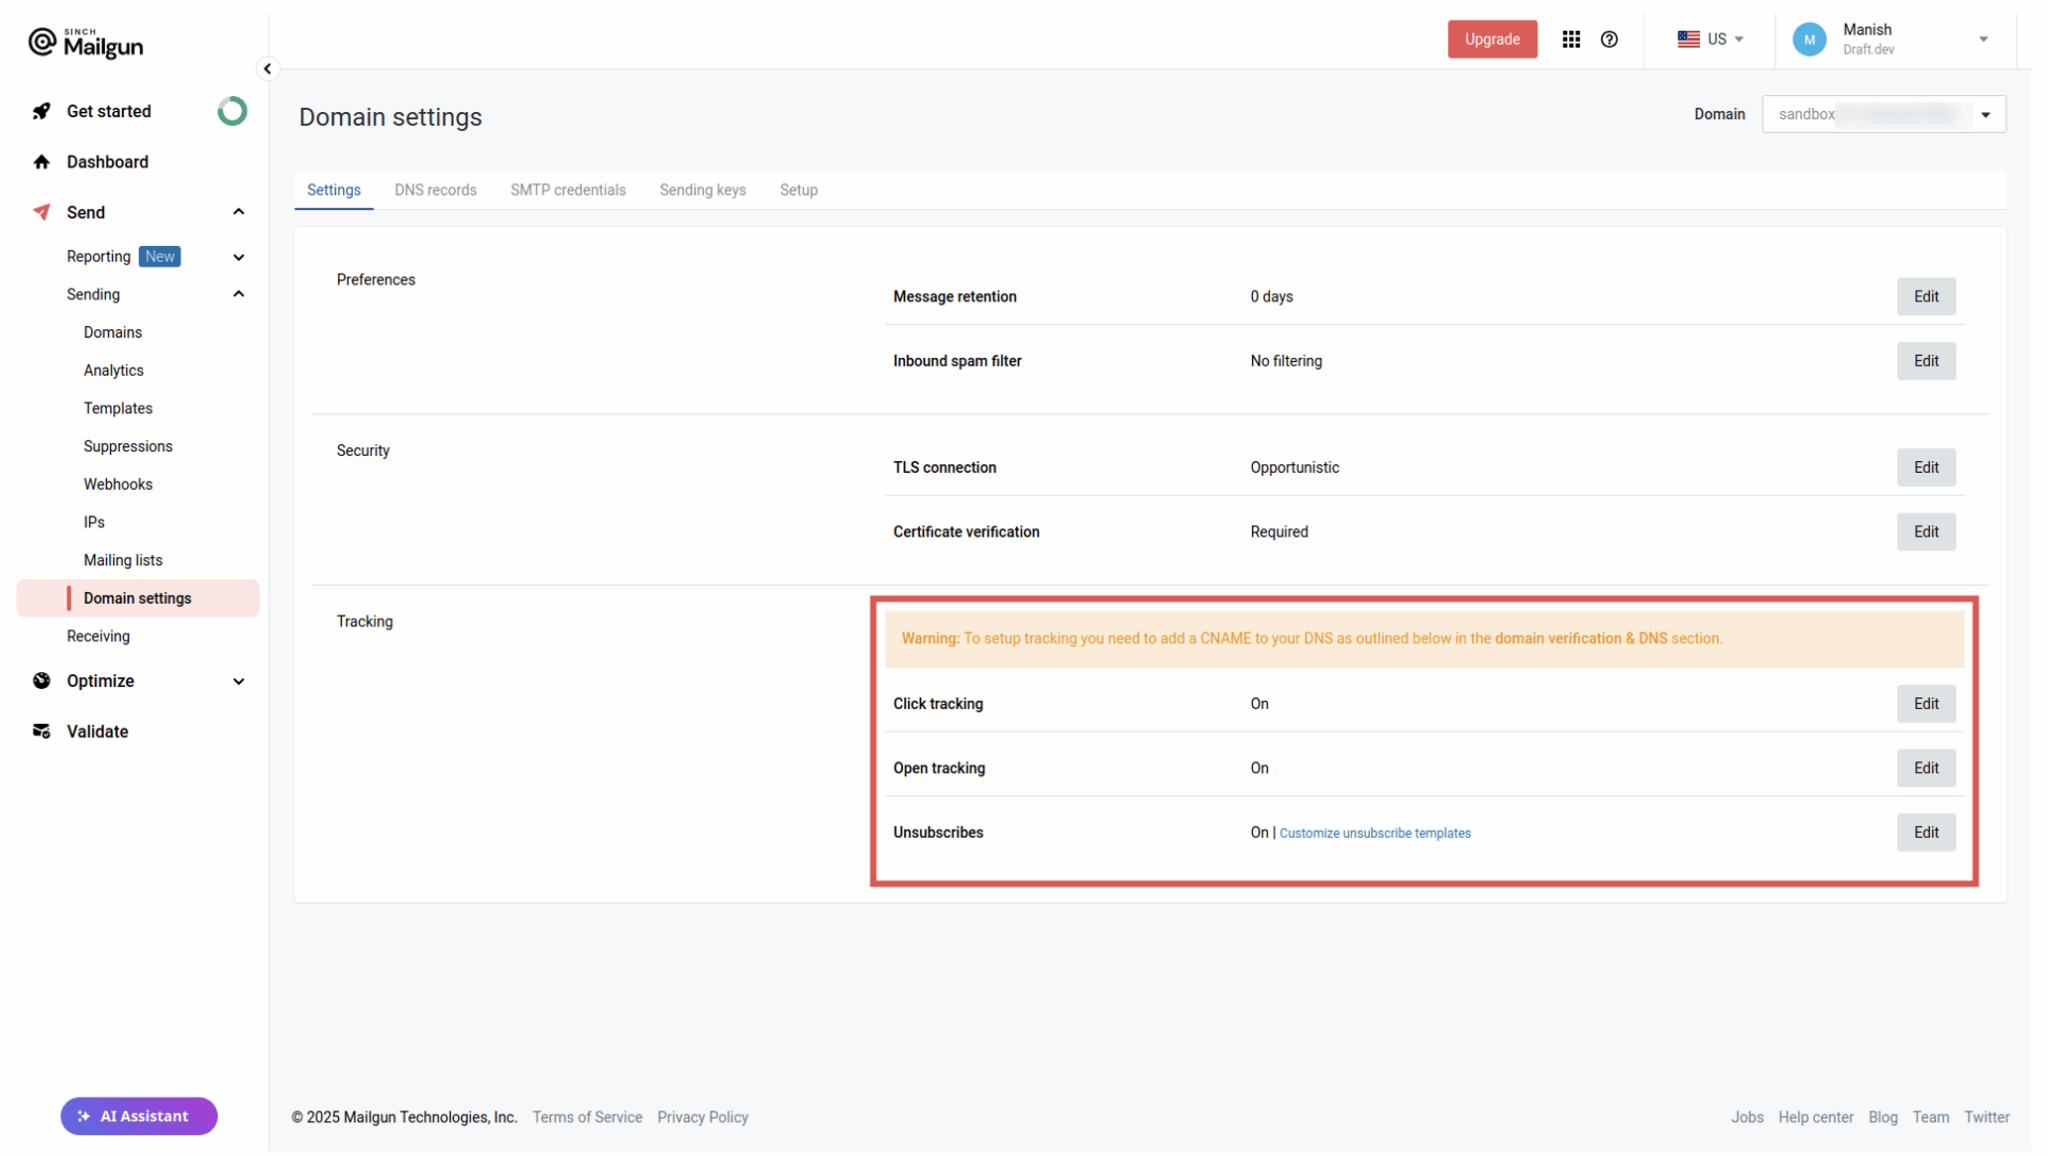The height and width of the screenshot is (1156, 2048).
Task: Click the Upgrade button
Action: pos(1492,39)
